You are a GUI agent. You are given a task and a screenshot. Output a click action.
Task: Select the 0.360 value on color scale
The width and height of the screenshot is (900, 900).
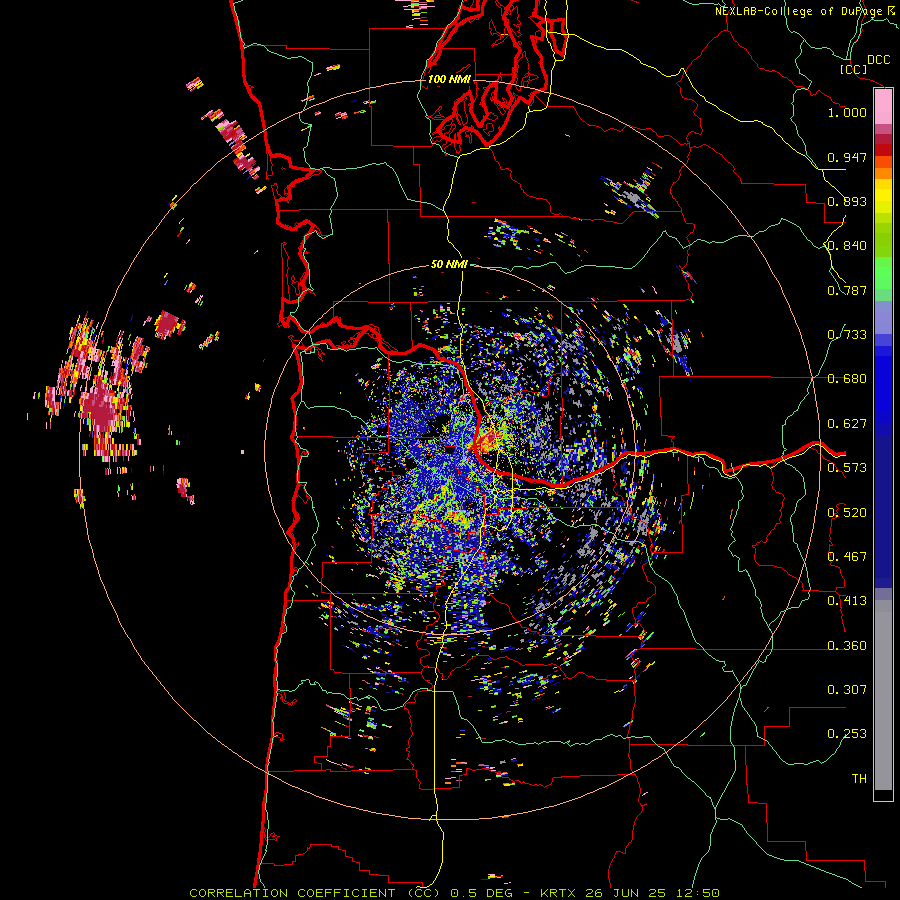(x=847, y=646)
